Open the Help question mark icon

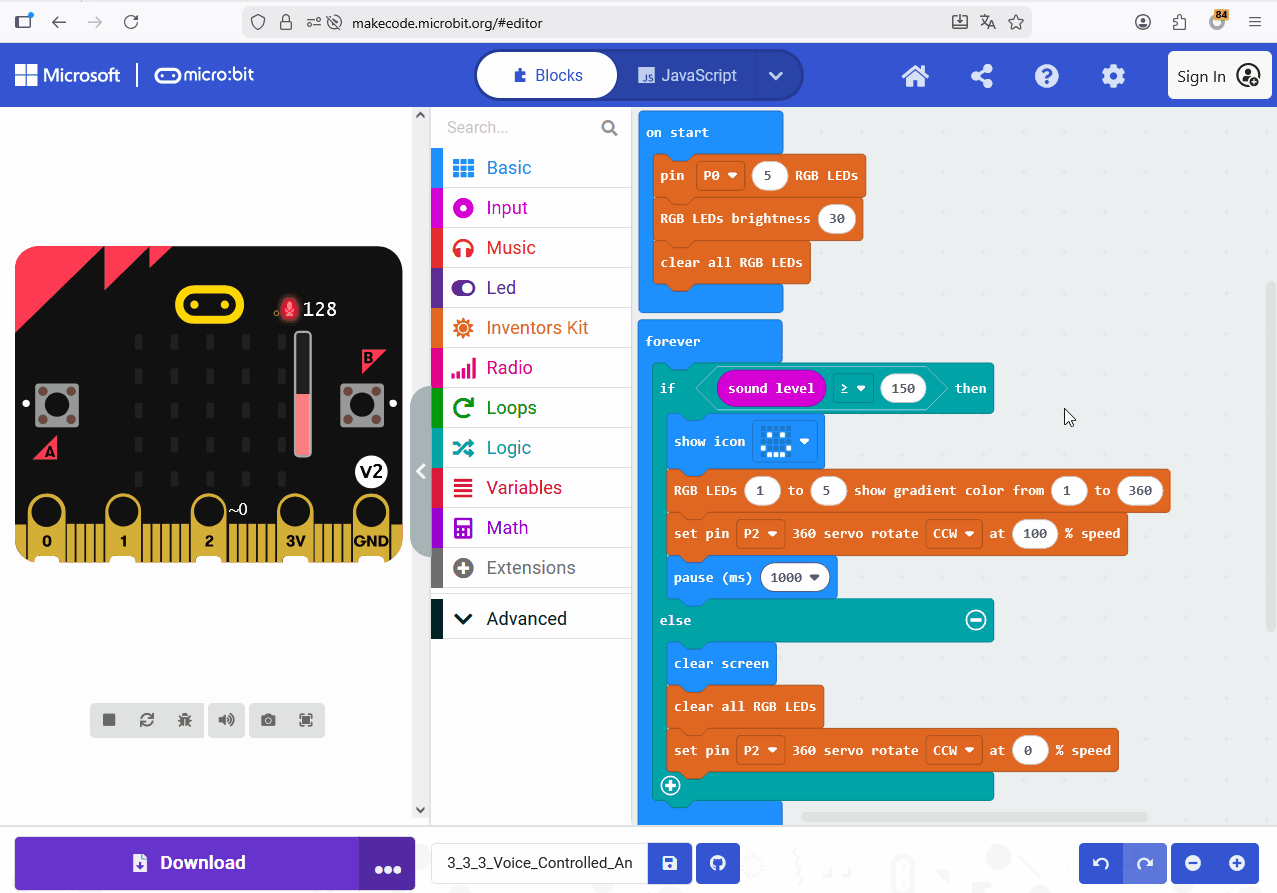1047,76
